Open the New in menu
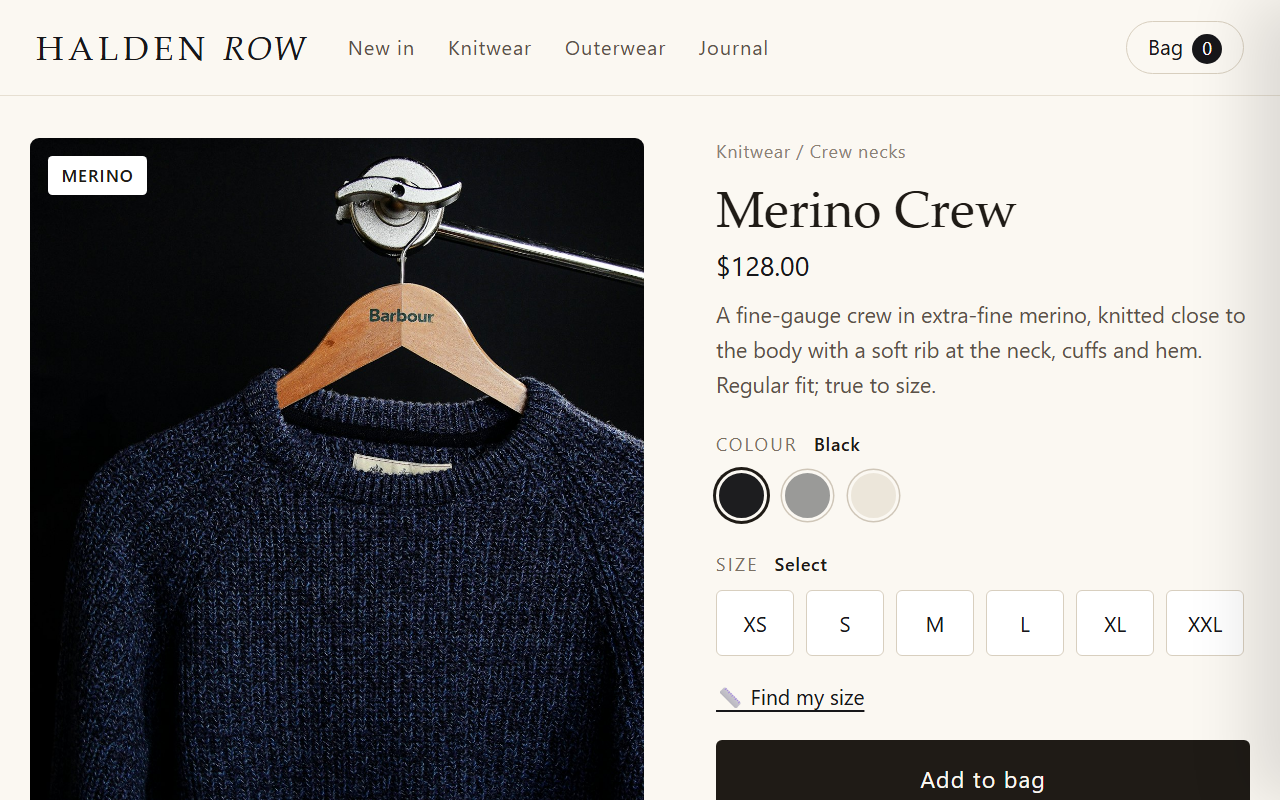The height and width of the screenshot is (800, 1280). pos(381,48)
